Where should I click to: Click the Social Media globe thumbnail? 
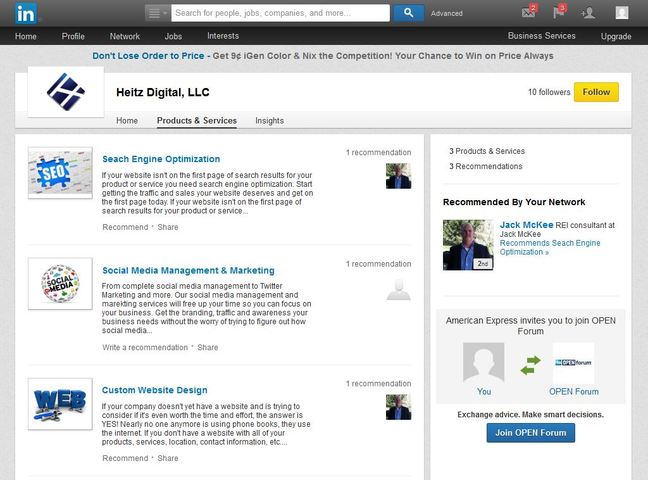(60, 284)
